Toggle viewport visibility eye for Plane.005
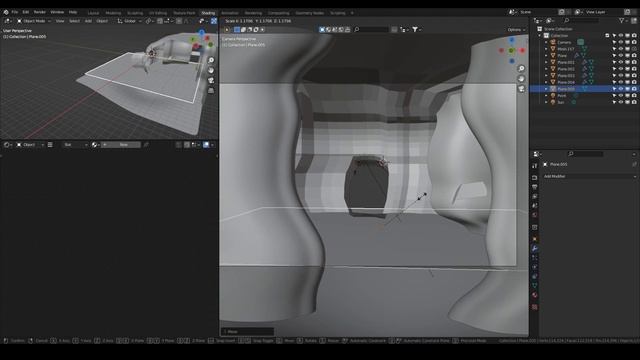This screenshot has height=360, width=640. click(620, 89)
